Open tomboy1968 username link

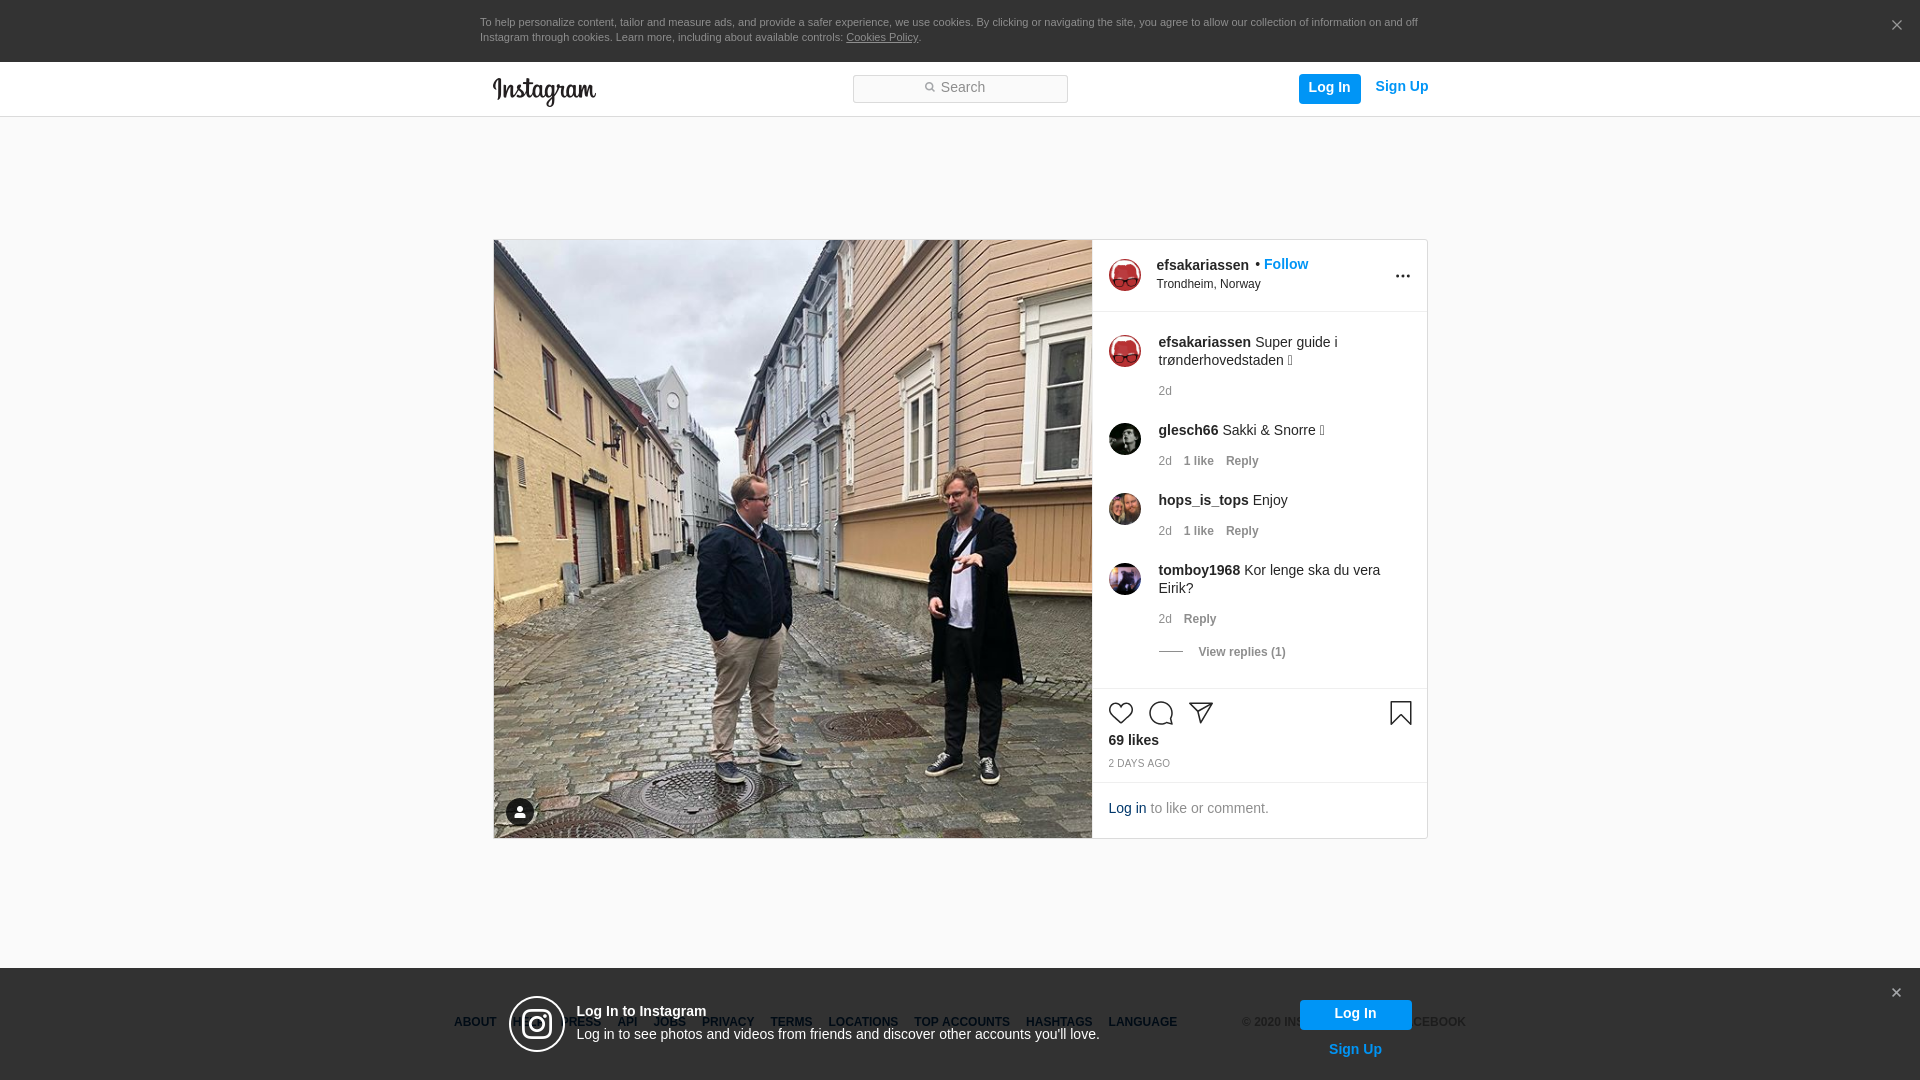1199,570
